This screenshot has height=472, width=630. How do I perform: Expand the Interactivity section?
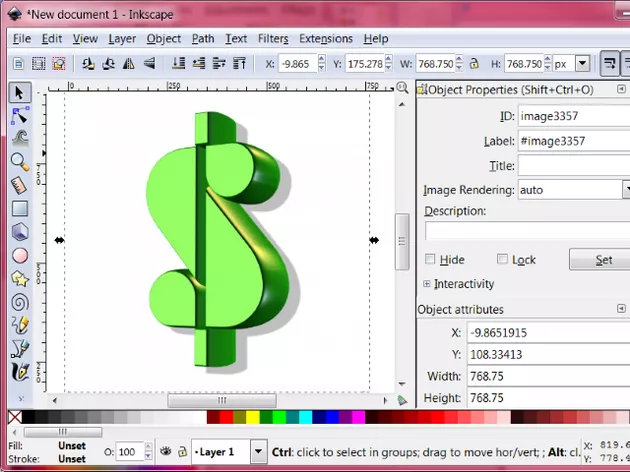coord(428,285)
